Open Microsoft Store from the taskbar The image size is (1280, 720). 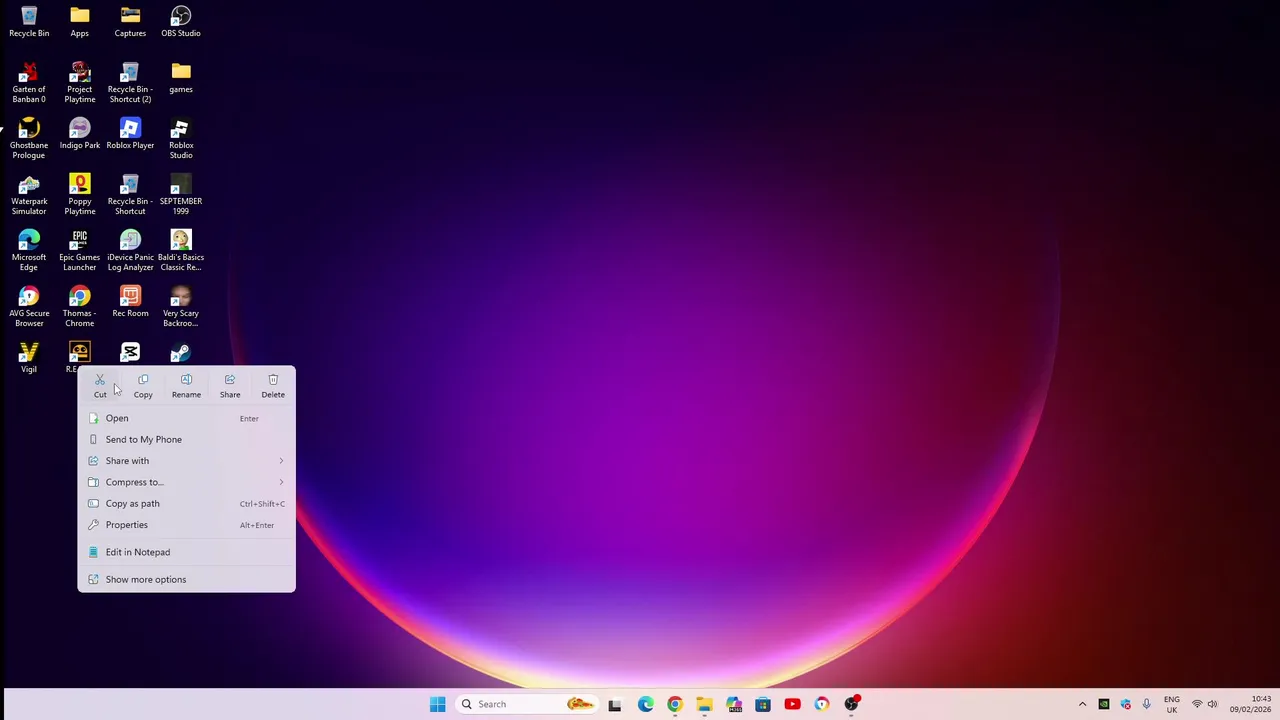pos(763,704)
